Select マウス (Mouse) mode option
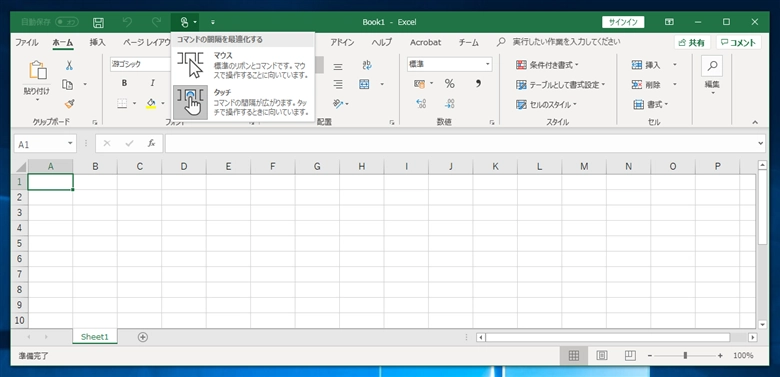Image resolution: width=780 pixels, height=377 pixels. pyautogui.click(x=243, y=65)
